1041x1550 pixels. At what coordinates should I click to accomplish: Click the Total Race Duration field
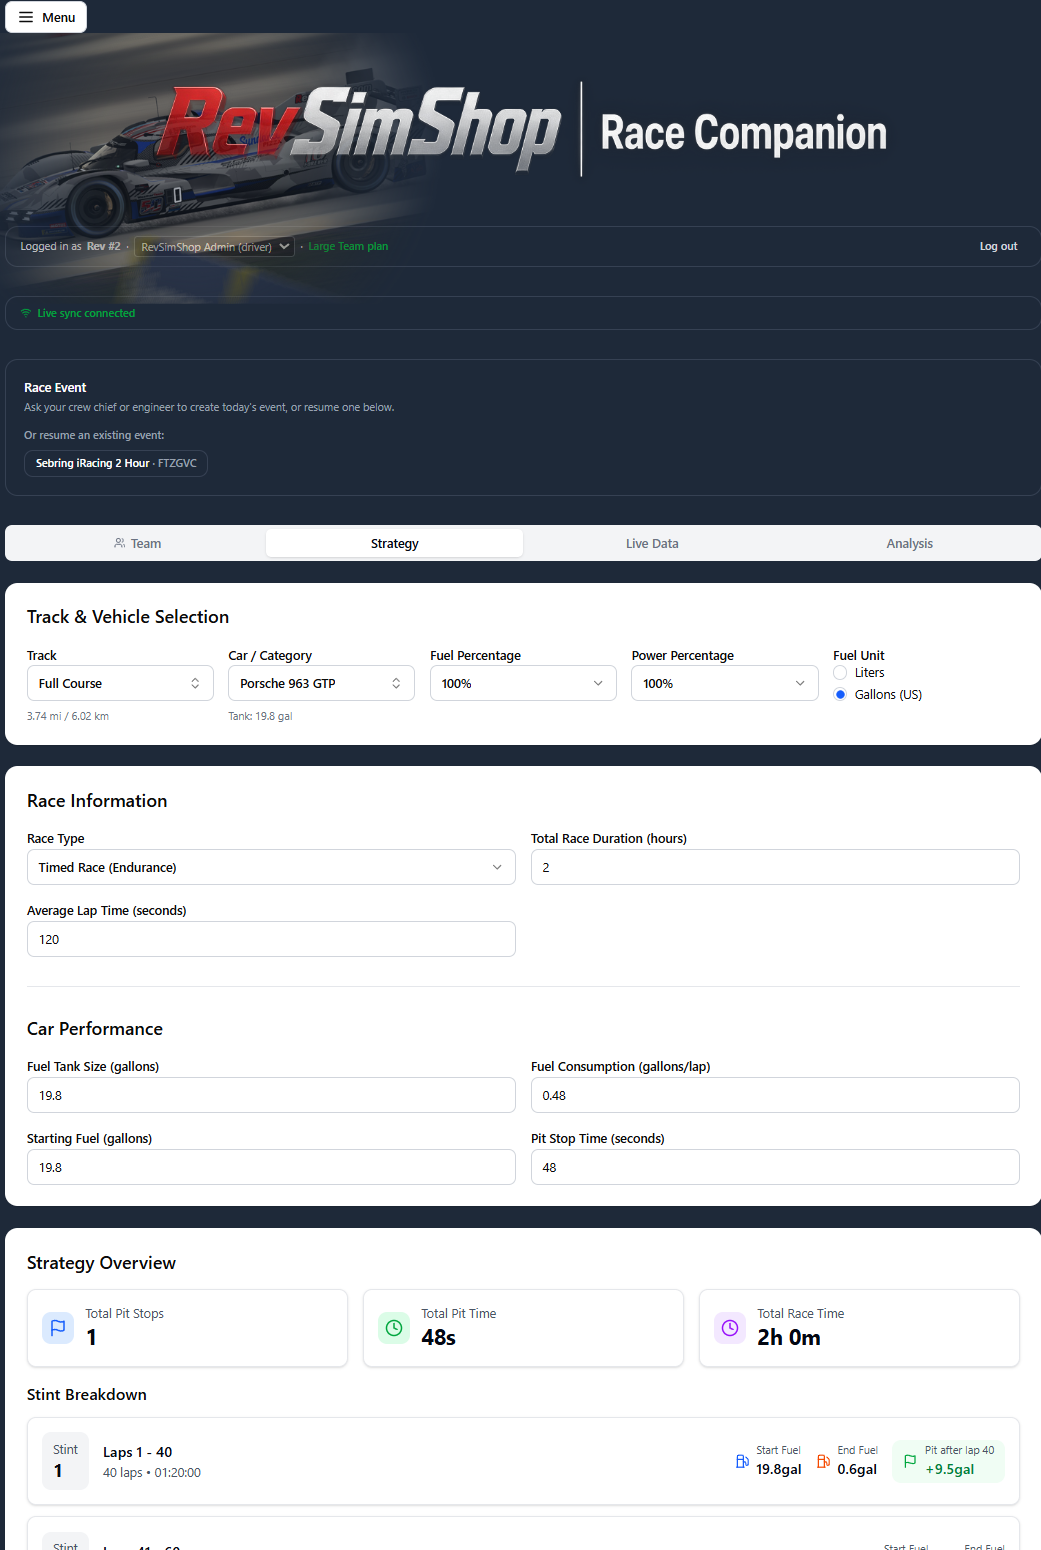pyautogui.click(x=775, y=867)
